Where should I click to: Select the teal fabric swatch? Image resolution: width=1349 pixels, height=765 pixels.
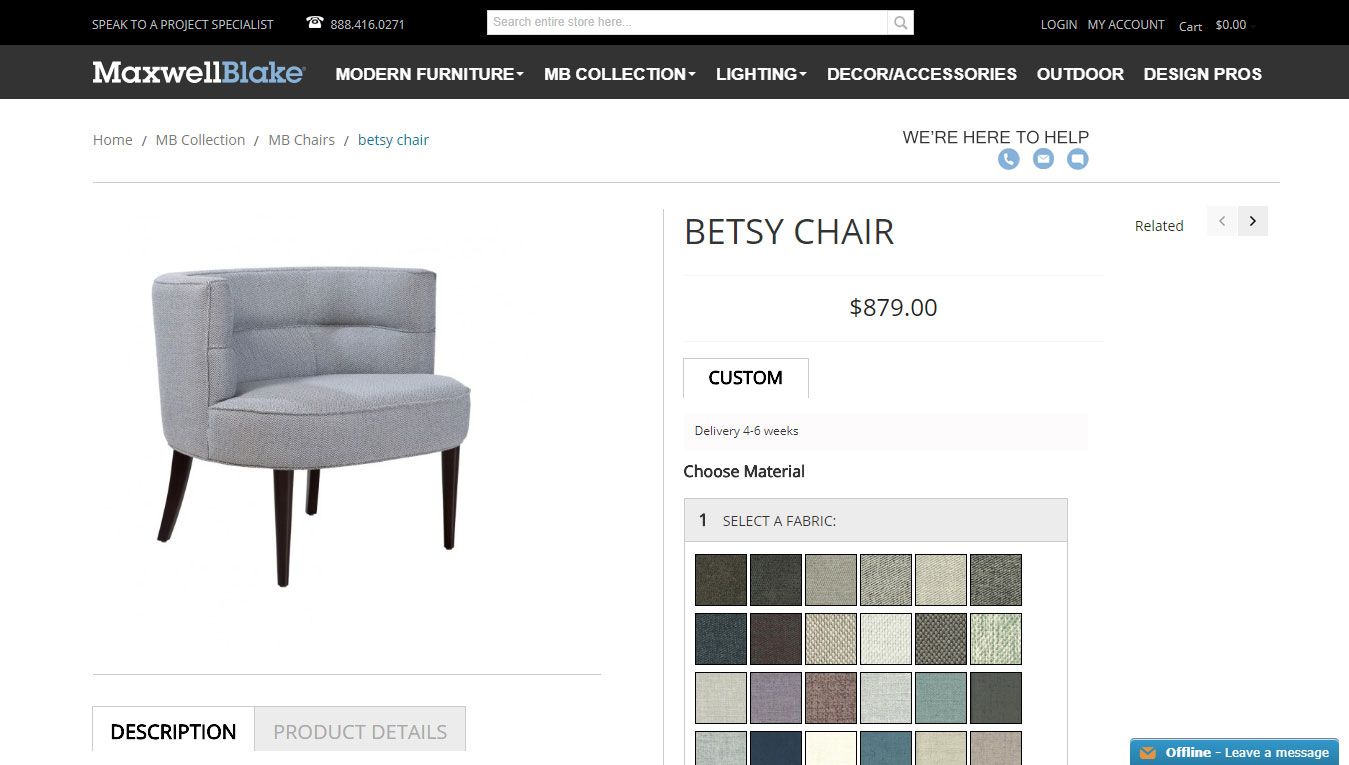(941, 697)
